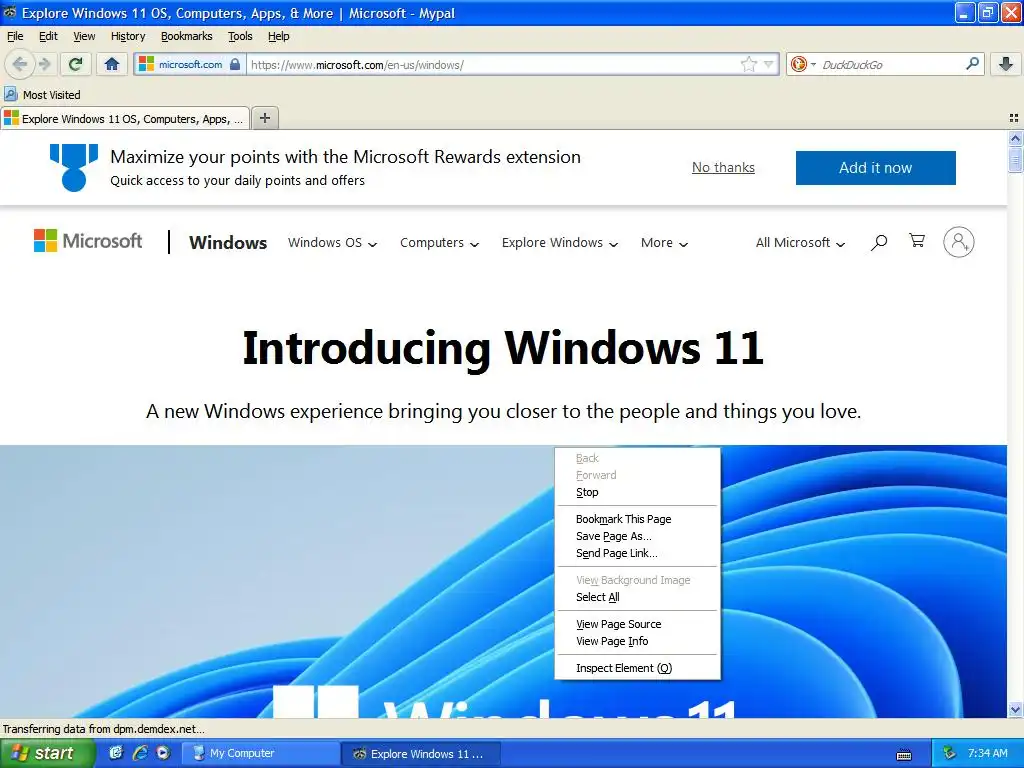Expand the search engine selector arrow
Viewport: 1024px width, 768px height.
(813, 64)
